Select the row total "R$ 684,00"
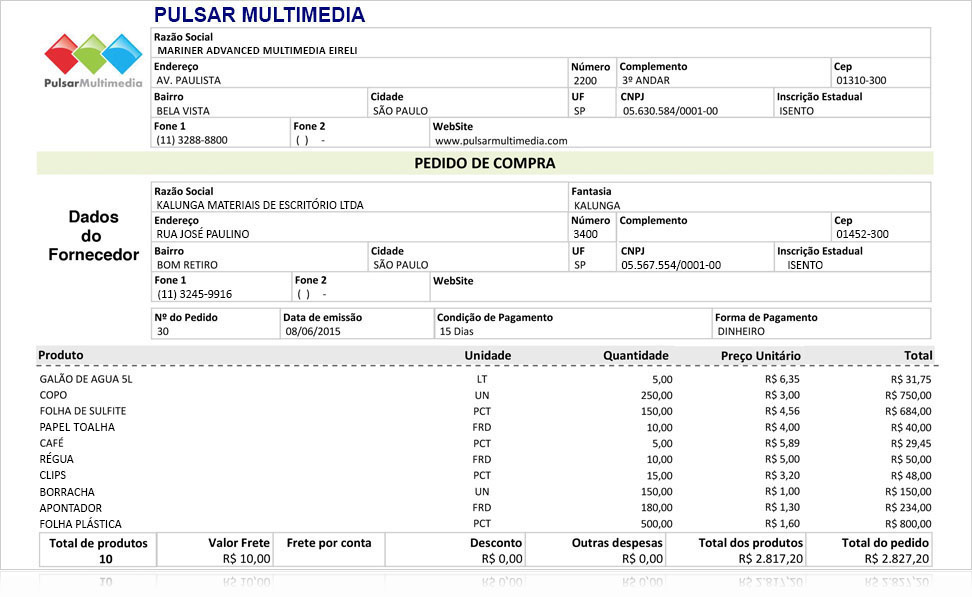 click(908, 412)
